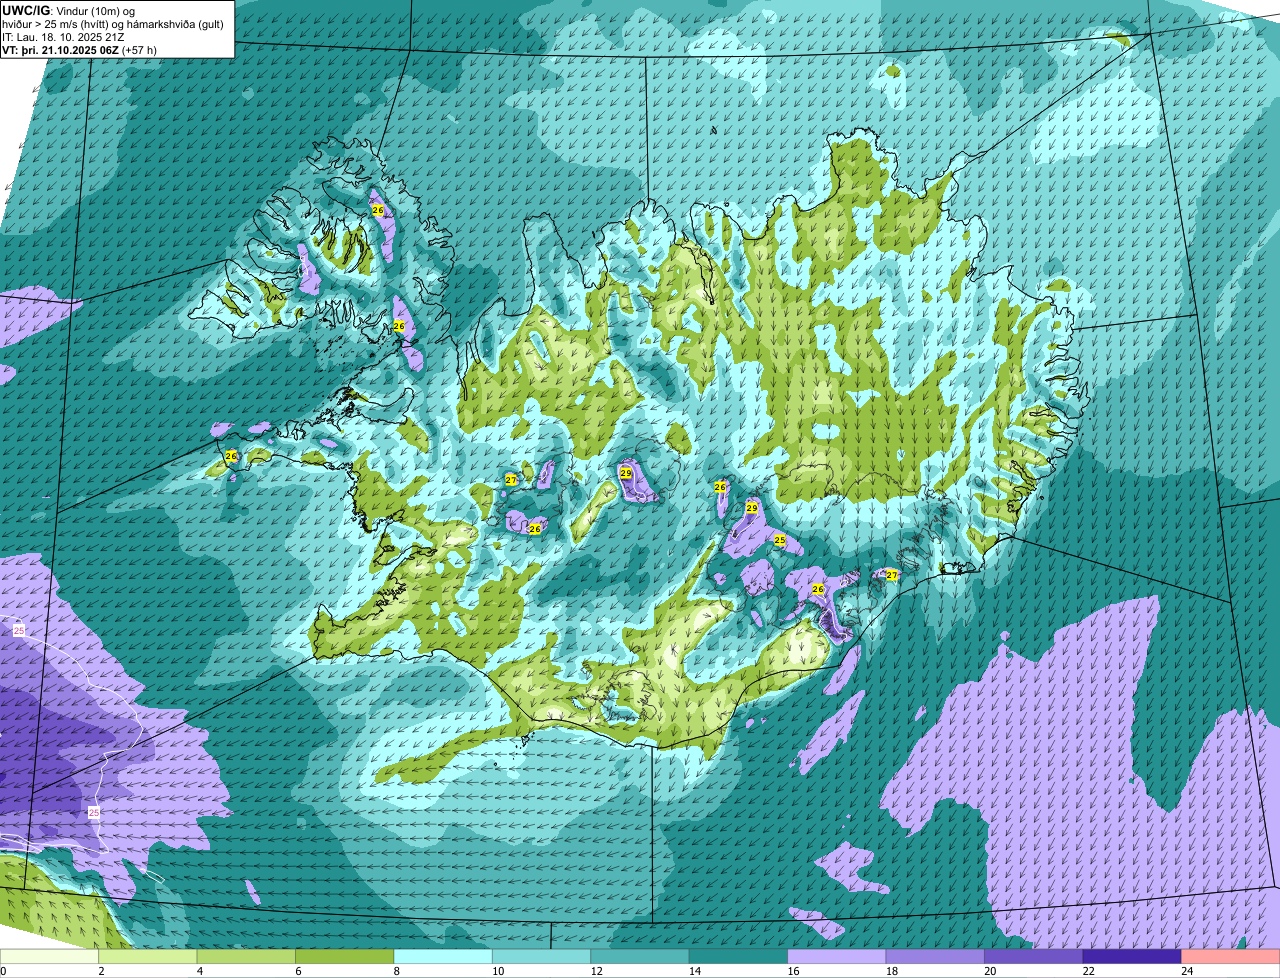Click the 20–22 m/s violet legend swatch
This screenshot has width=1280, height=978.
(x=1034, y=956)
